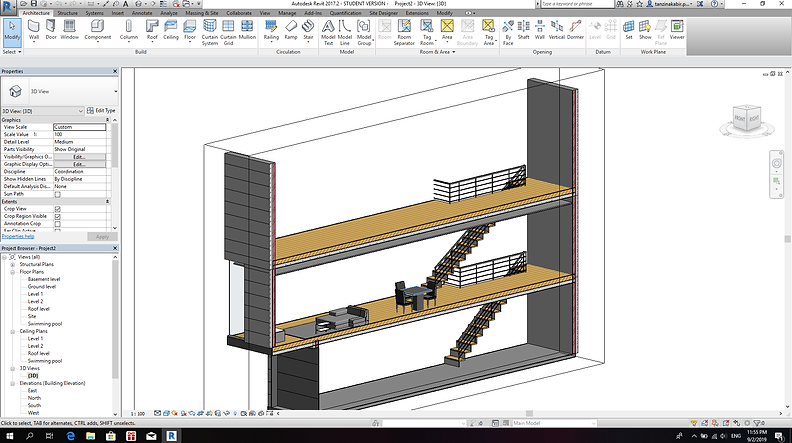The width and height of the screenshot is (792, 443).
Task: Collapse the Graphics properties section
Action: (x=107, y=120)
